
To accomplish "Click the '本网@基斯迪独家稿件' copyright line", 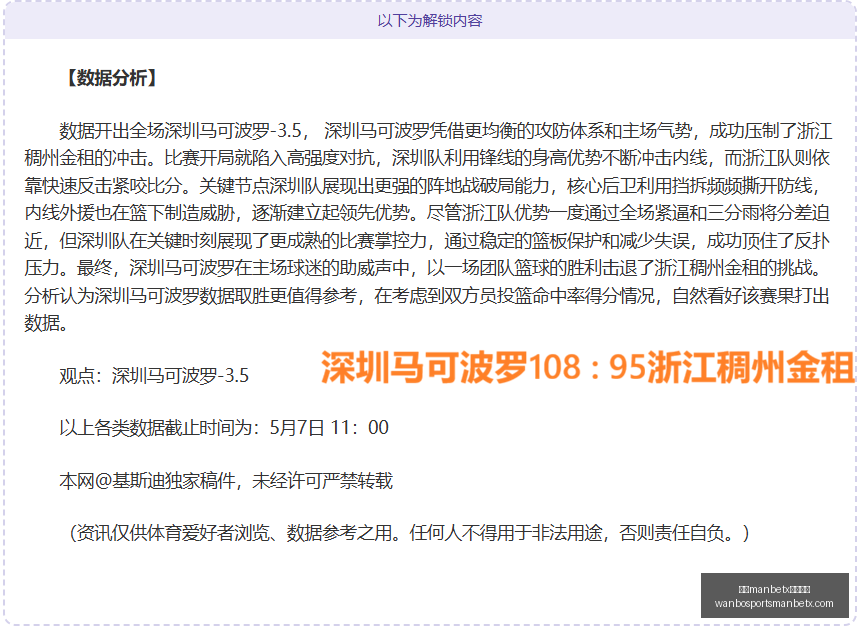I will [226, 481].
